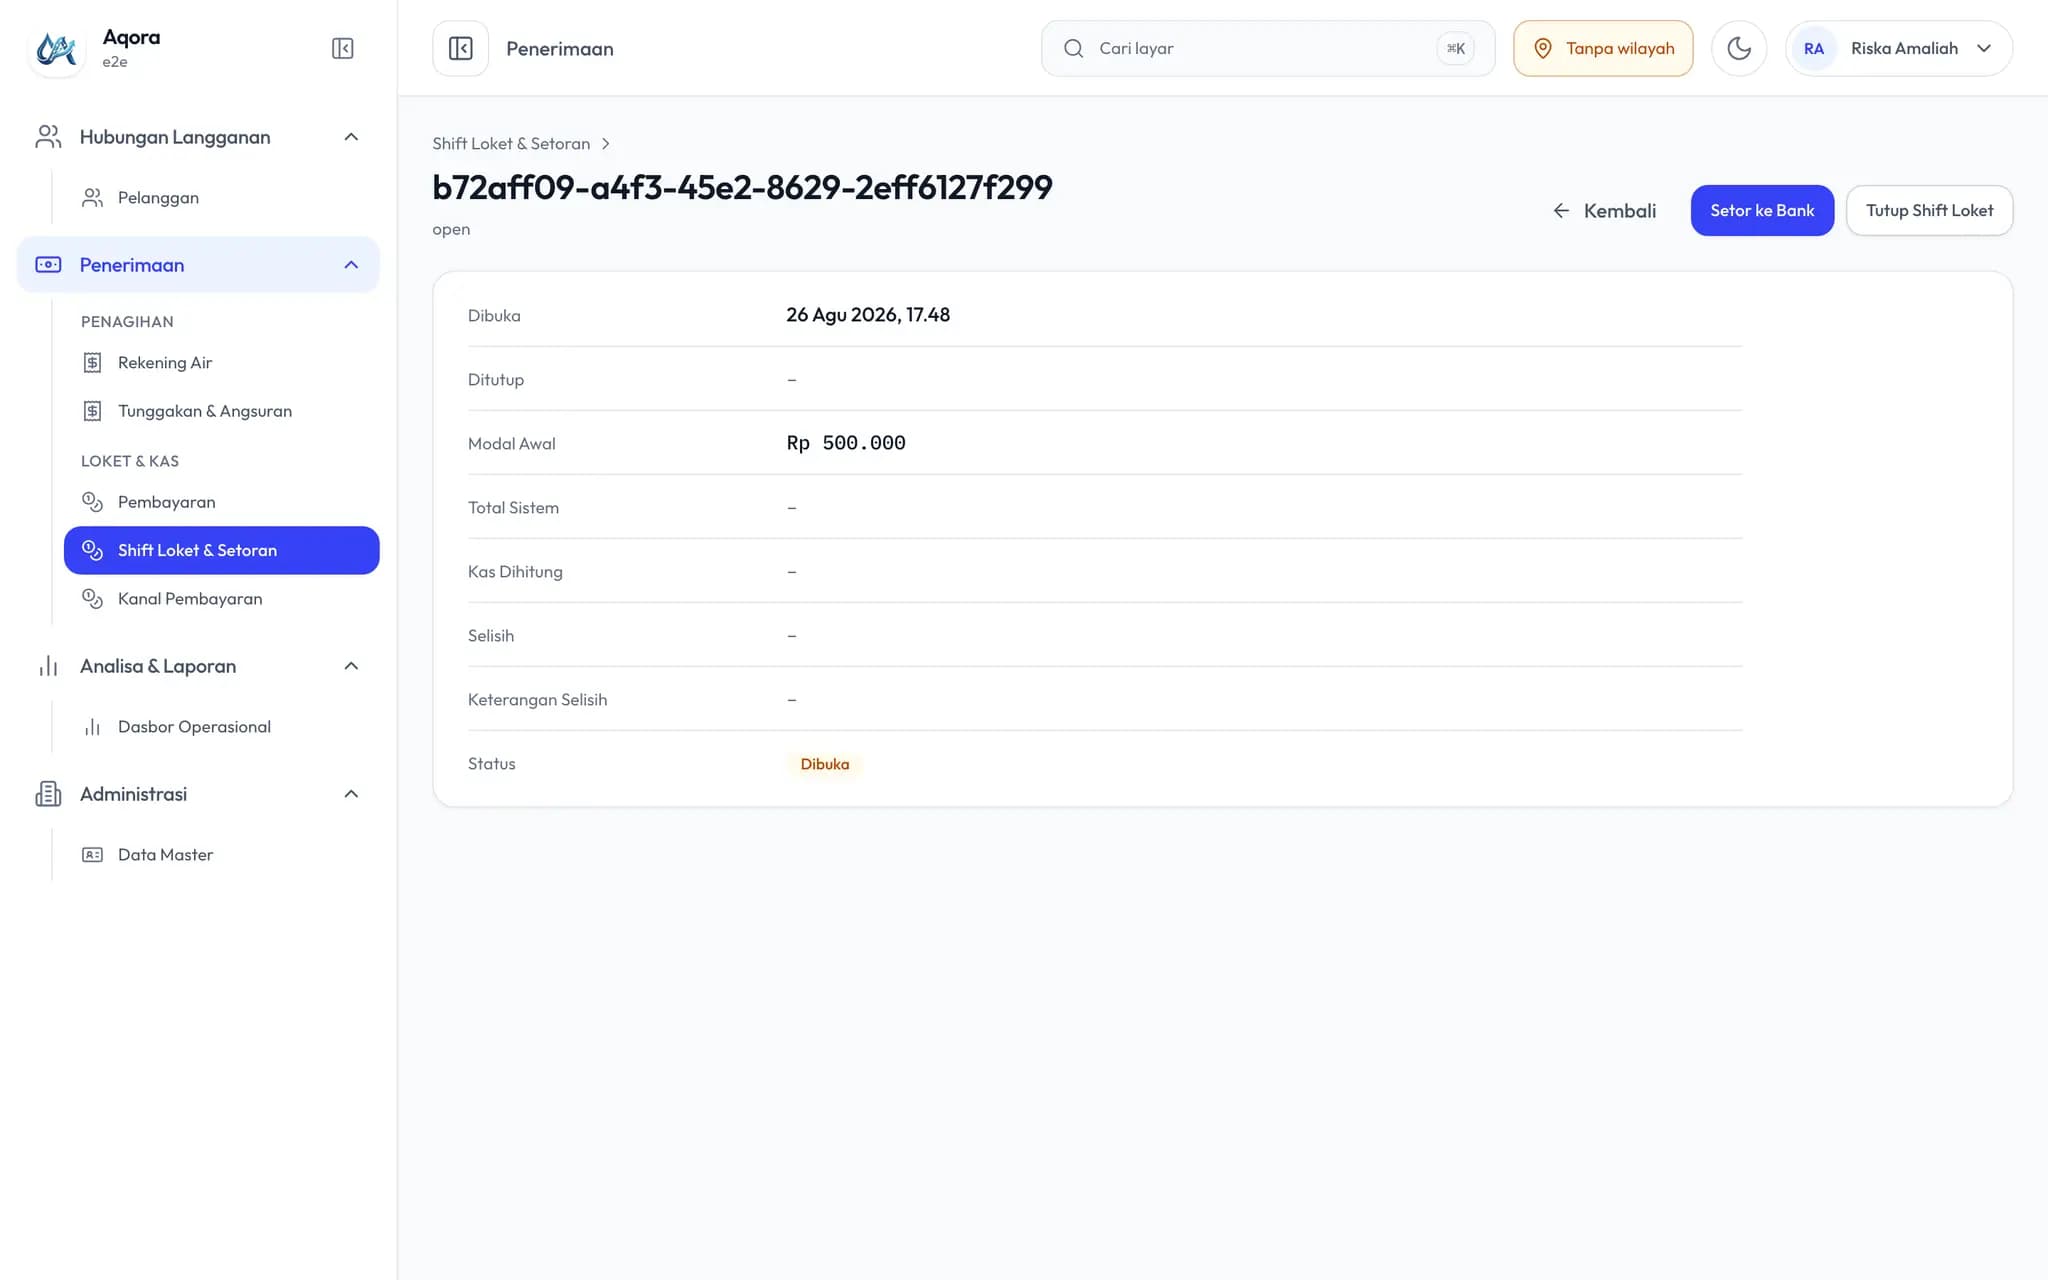Click the location pin icon in Tanpa wilayah
This screenshot has width=2048, height=1280.
coord(1543,48)
